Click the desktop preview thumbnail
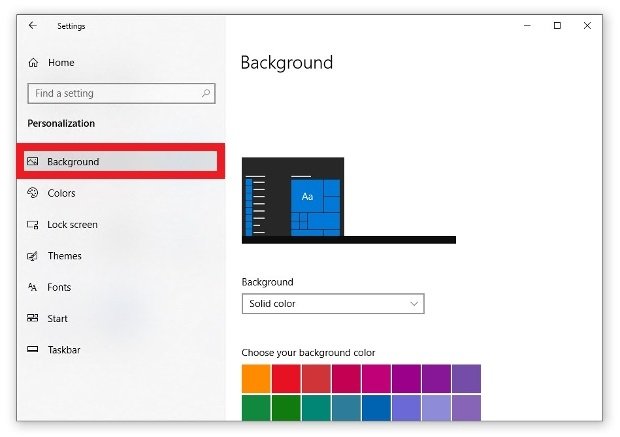This screenshot has height=437, width=620. click(349, 200)
